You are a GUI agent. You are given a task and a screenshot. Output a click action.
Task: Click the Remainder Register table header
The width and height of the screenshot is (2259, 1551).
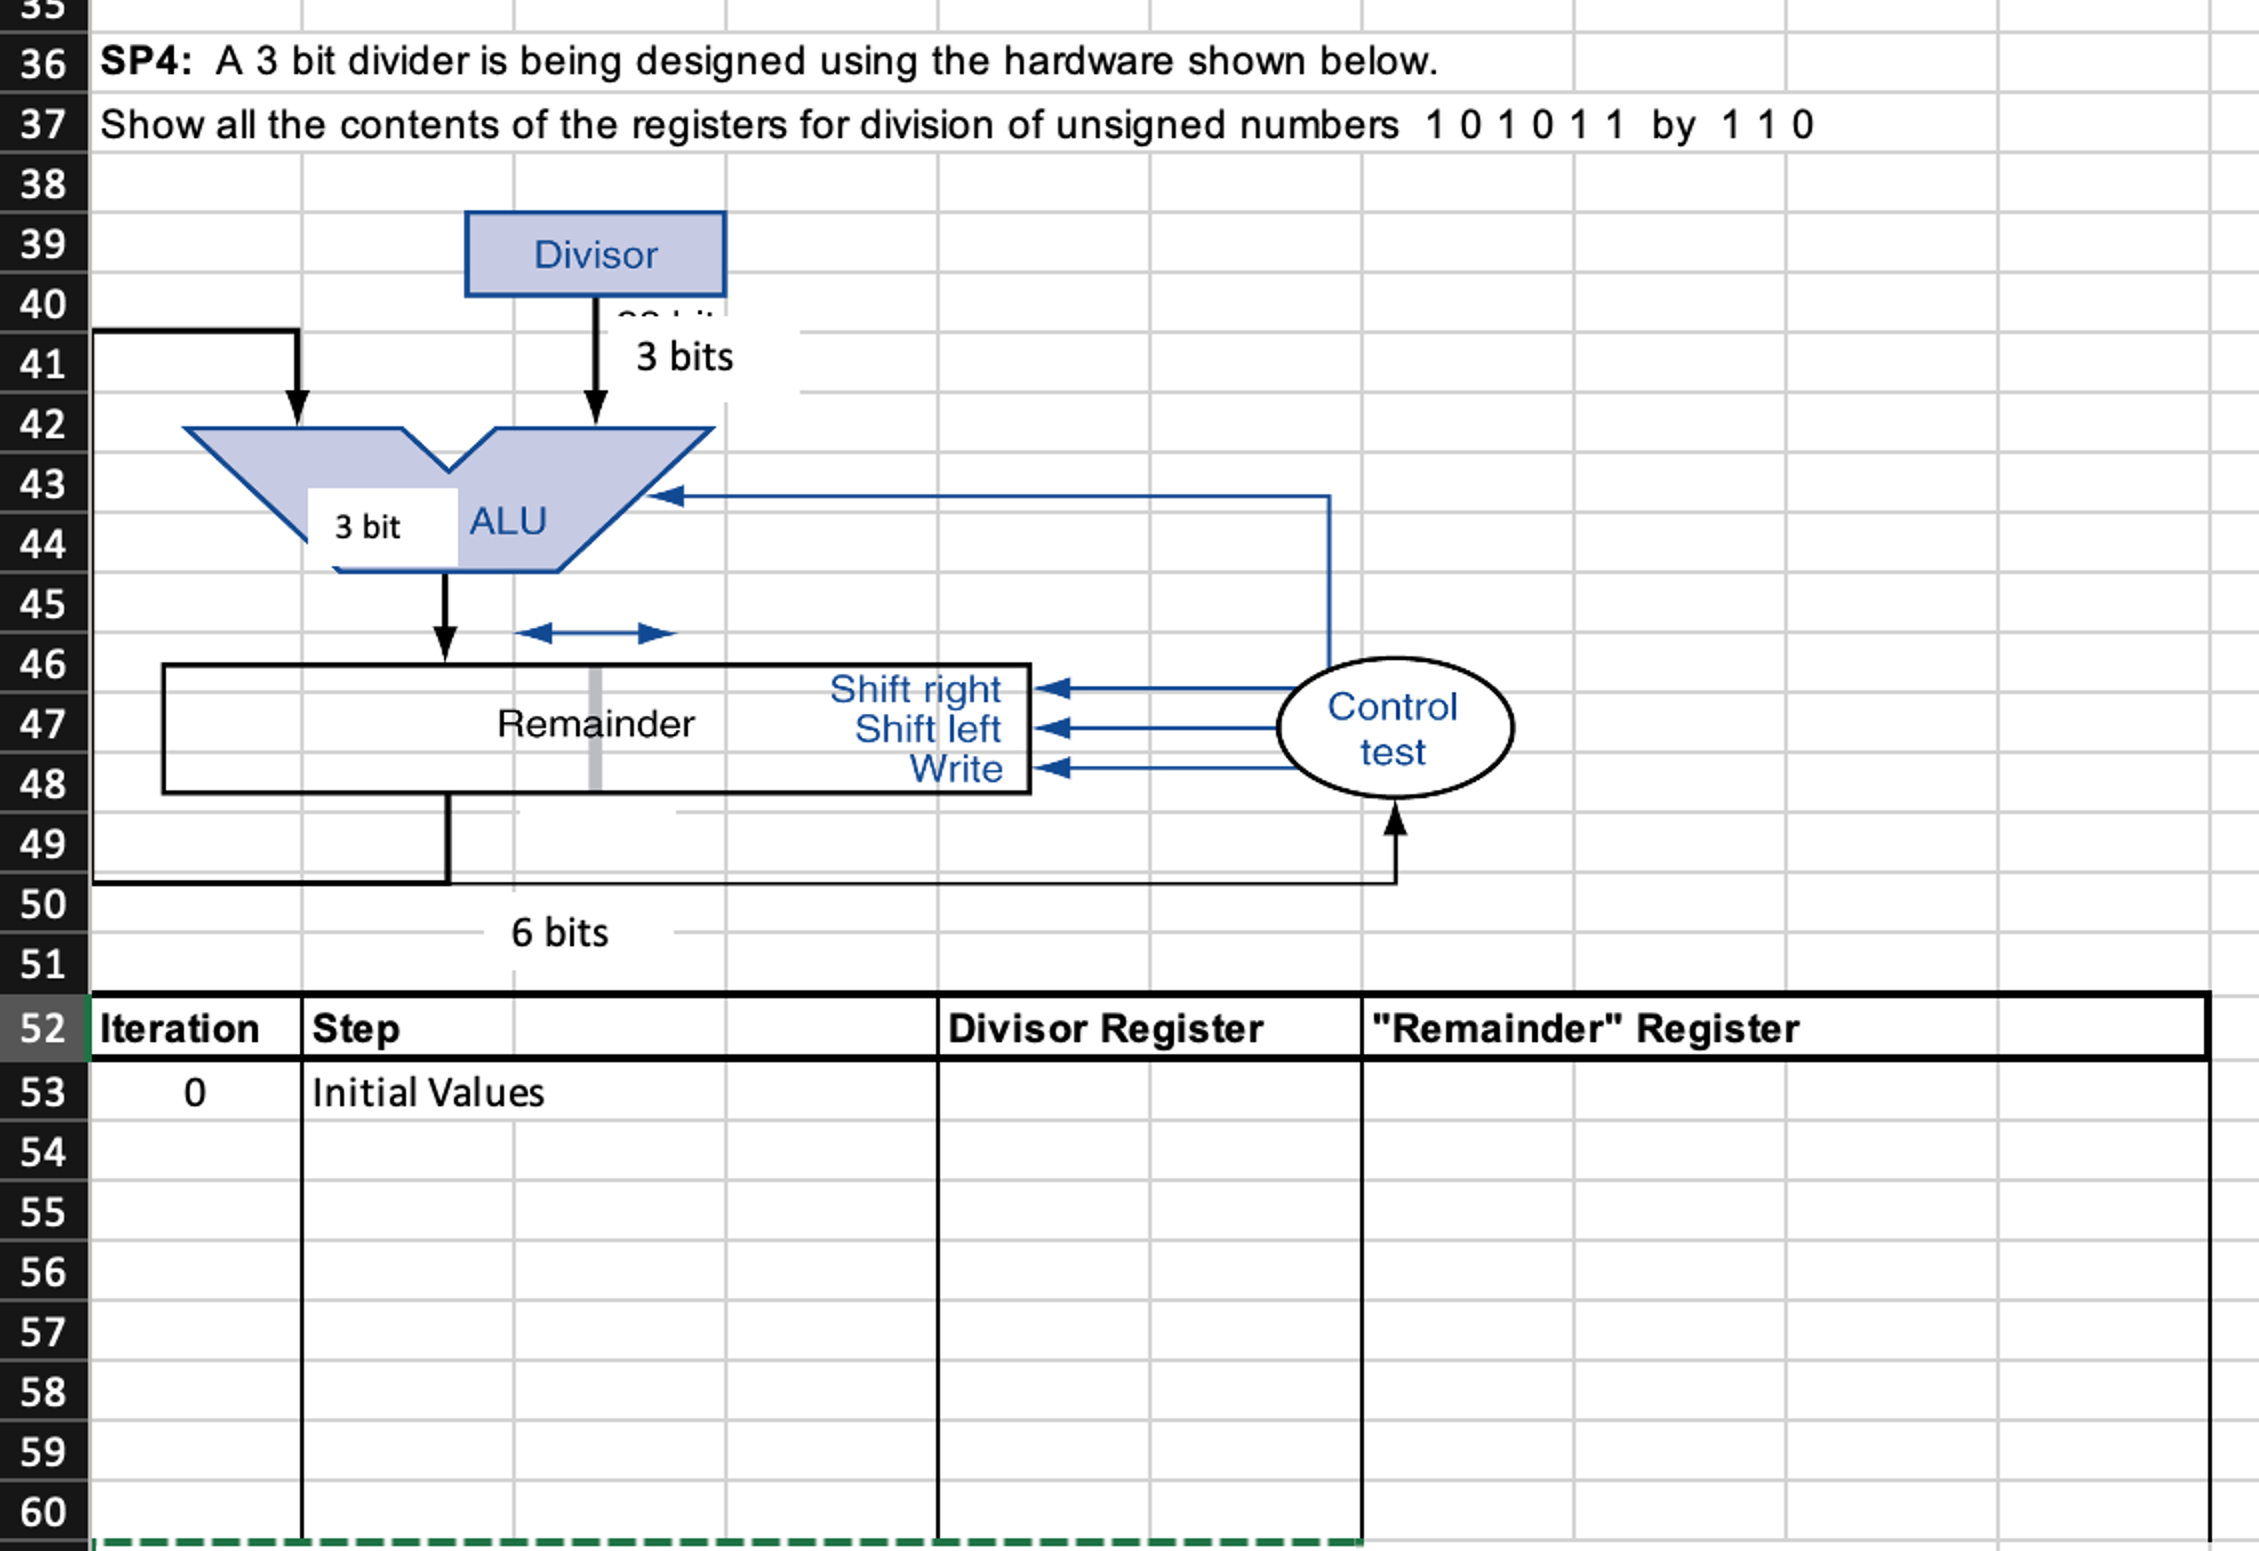(1587, 1026)
